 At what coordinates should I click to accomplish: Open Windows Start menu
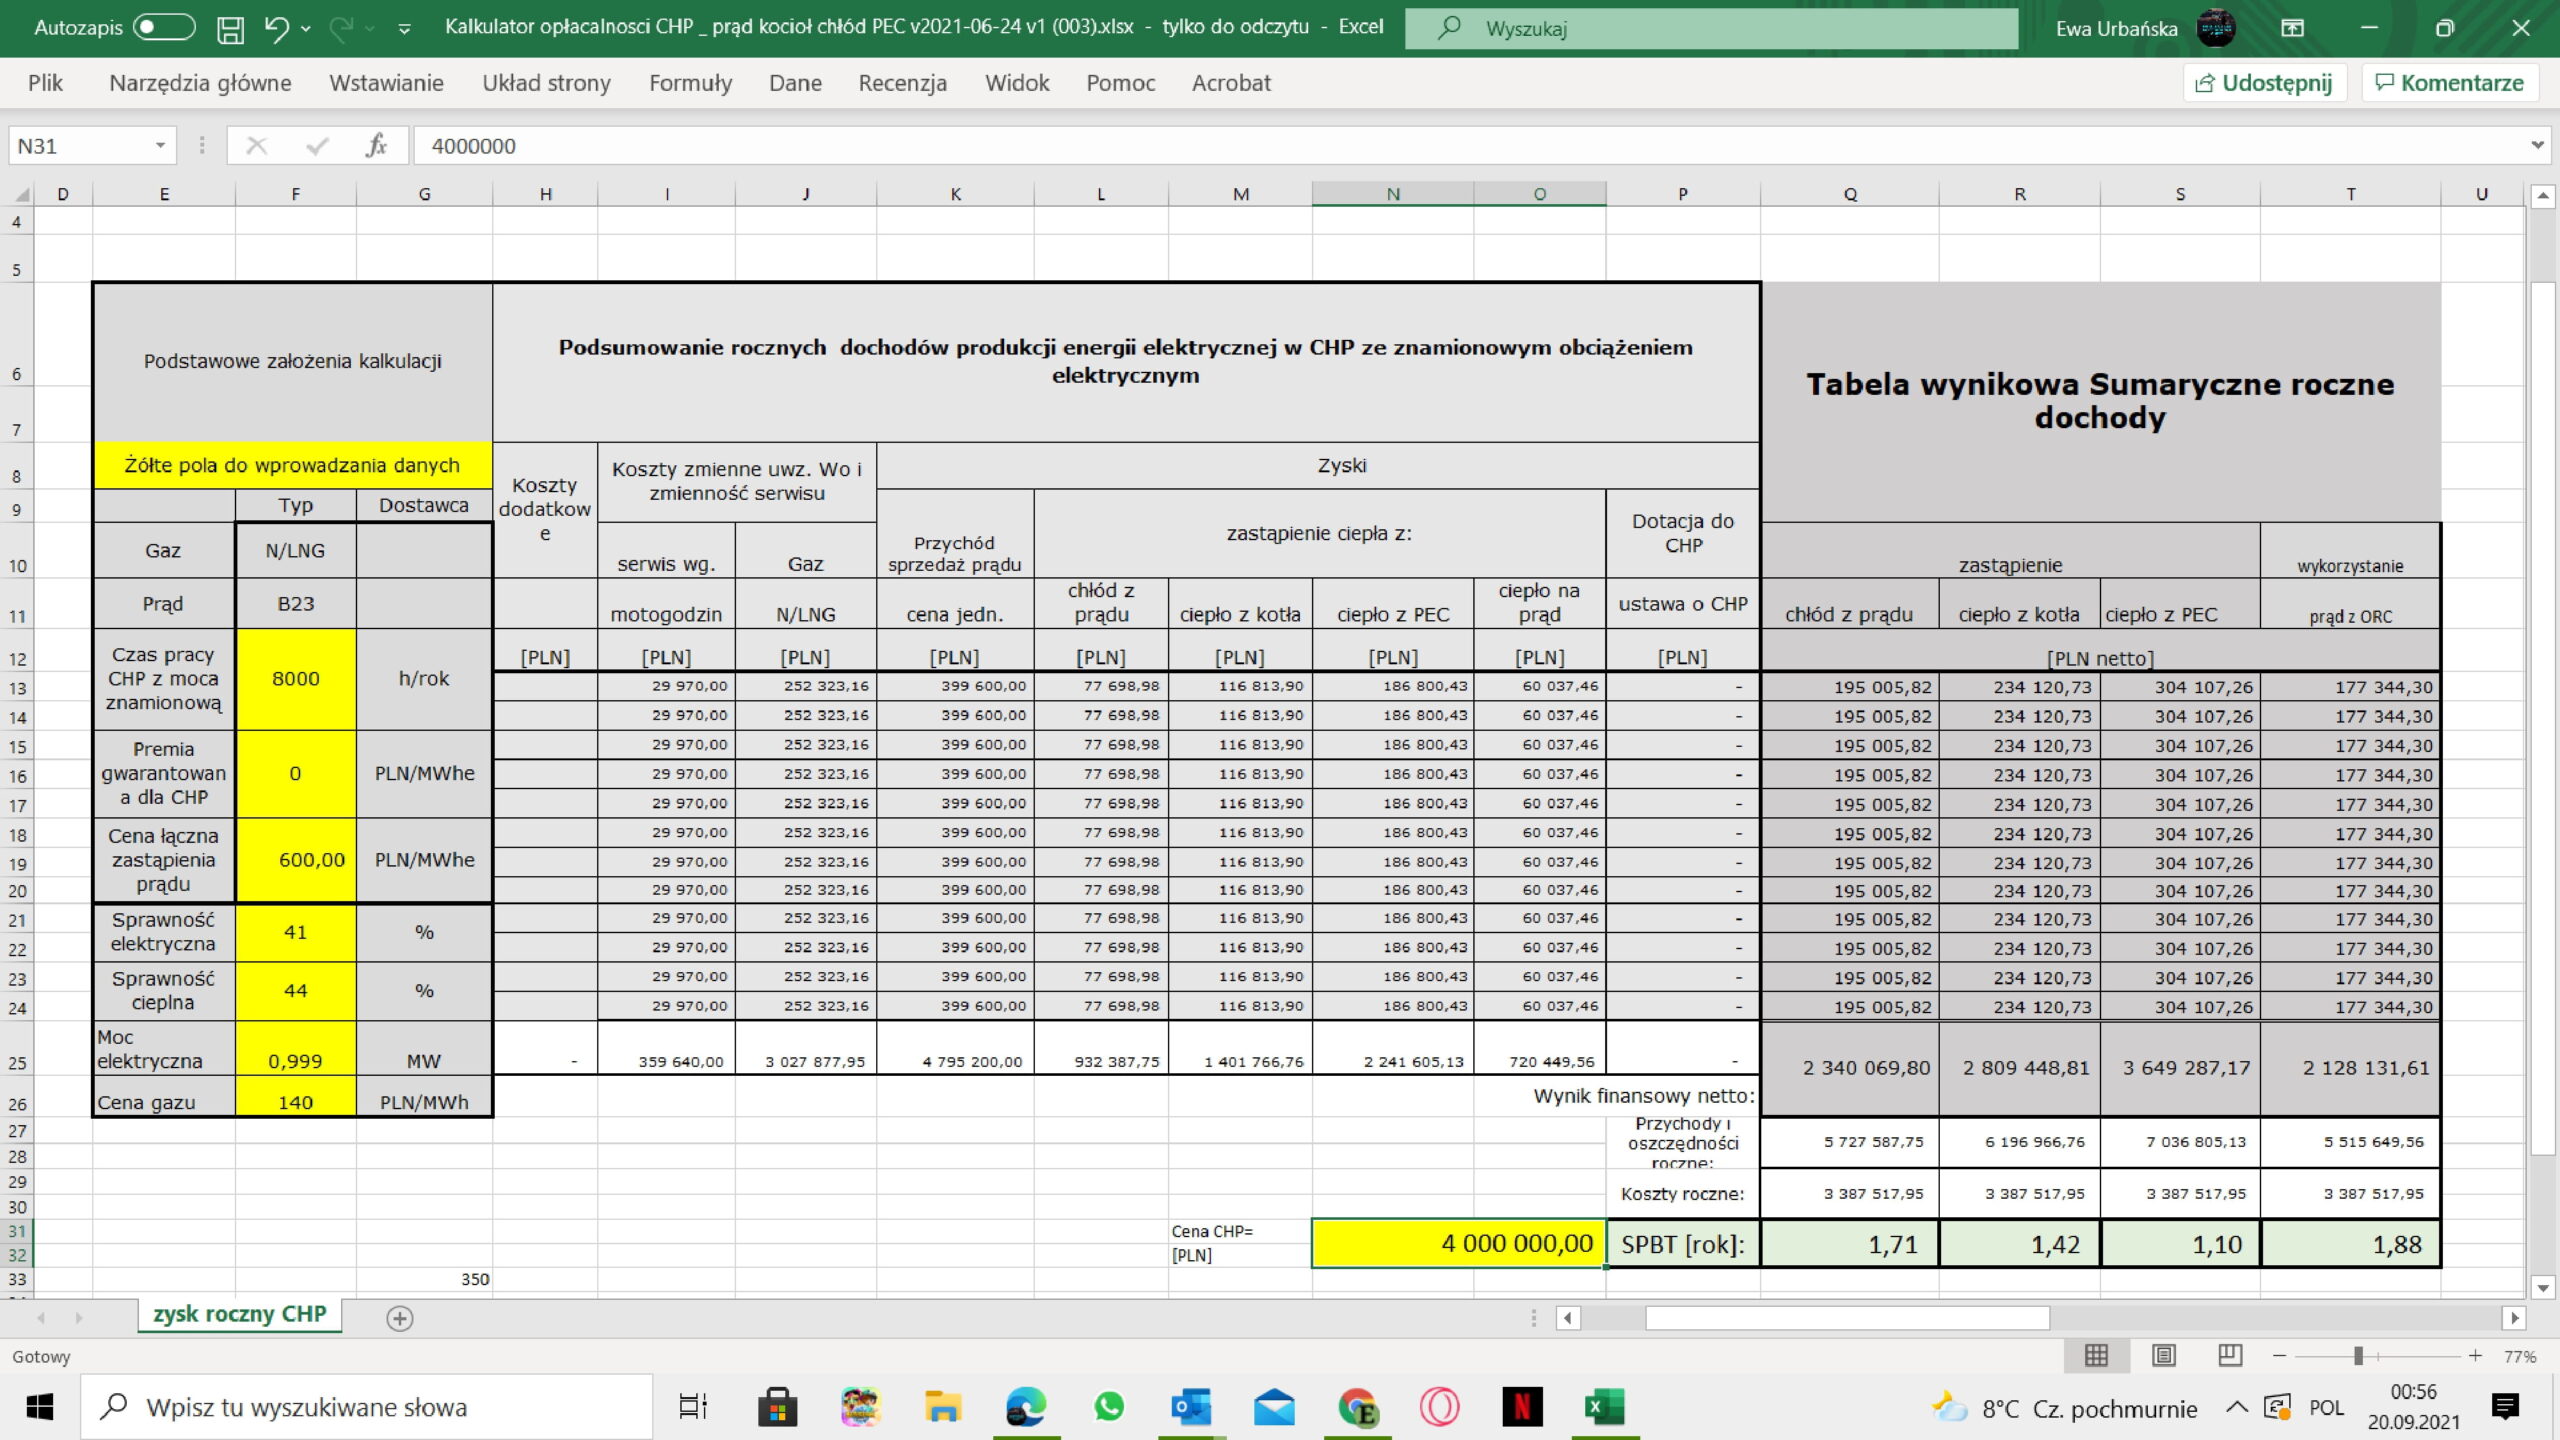40,1407
